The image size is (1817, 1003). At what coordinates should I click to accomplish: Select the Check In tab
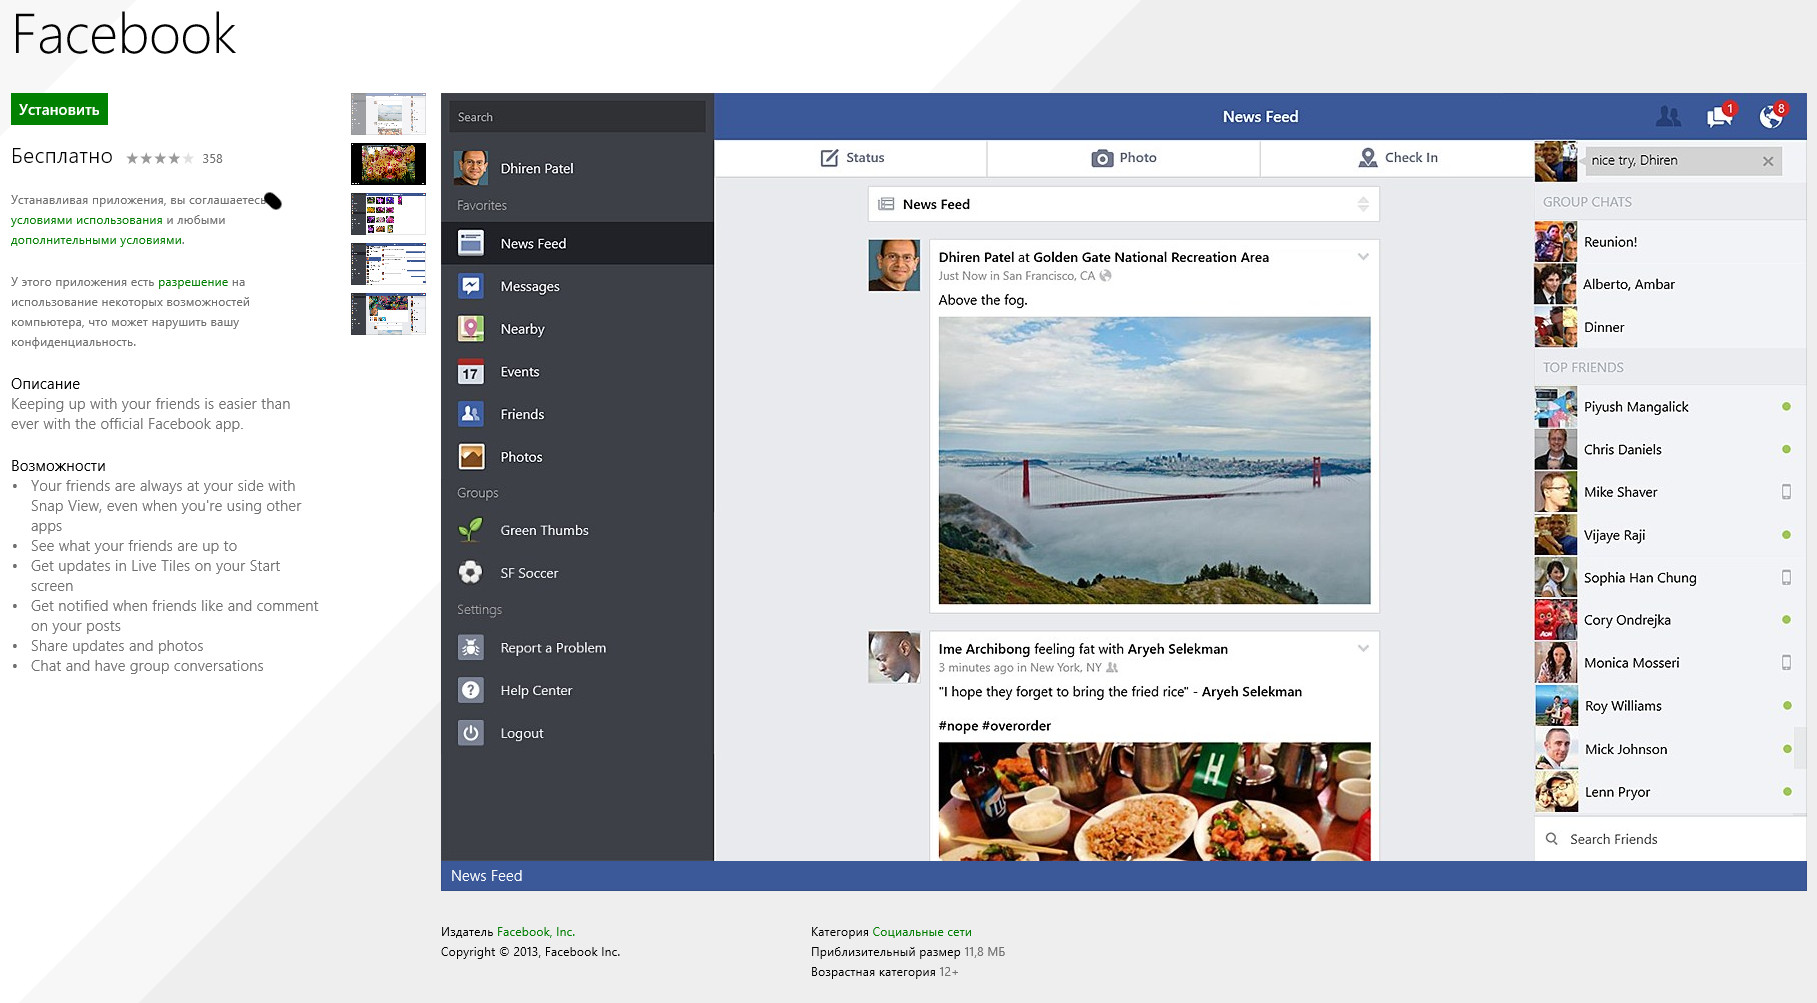pyautogui.click(x=1397, y=158)
